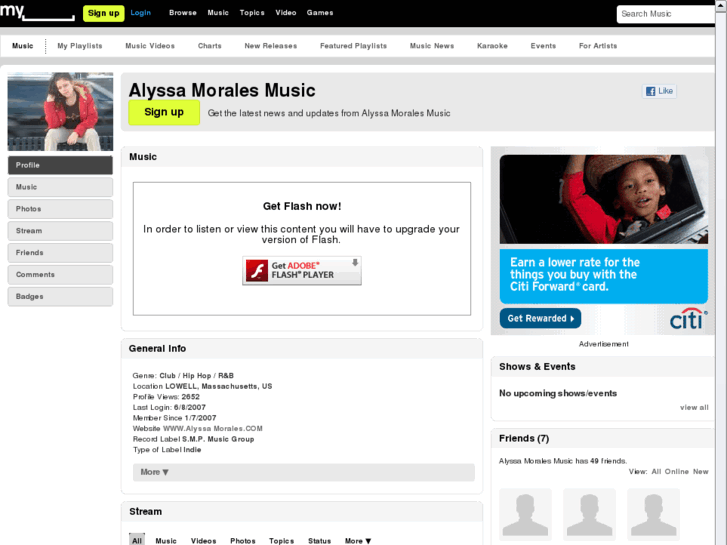Open New Releases
Image resolution: width=727 pixels, height=545 pixels.
pos(271,46)
